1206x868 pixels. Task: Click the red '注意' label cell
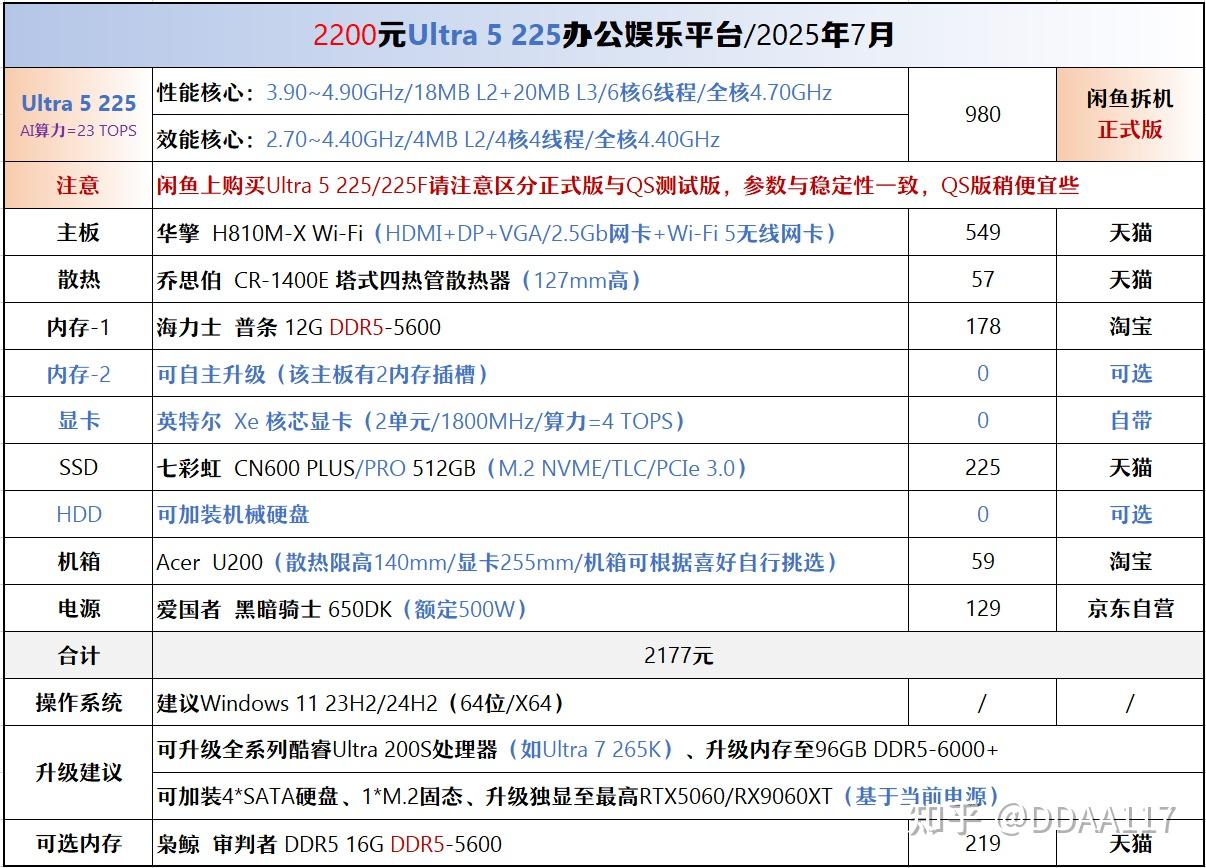[78, 185]
